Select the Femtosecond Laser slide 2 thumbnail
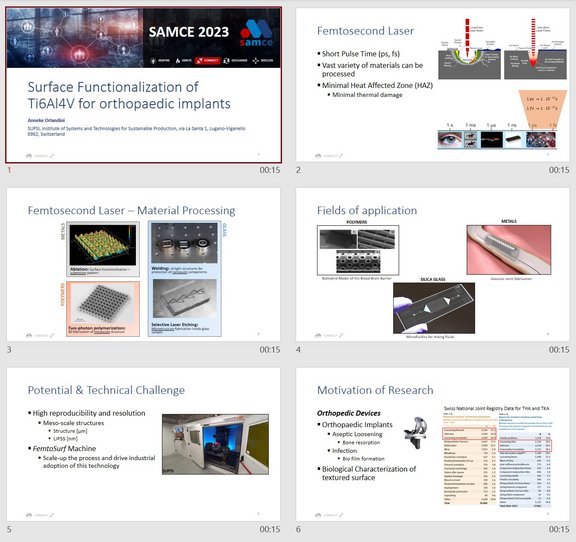 432,85
